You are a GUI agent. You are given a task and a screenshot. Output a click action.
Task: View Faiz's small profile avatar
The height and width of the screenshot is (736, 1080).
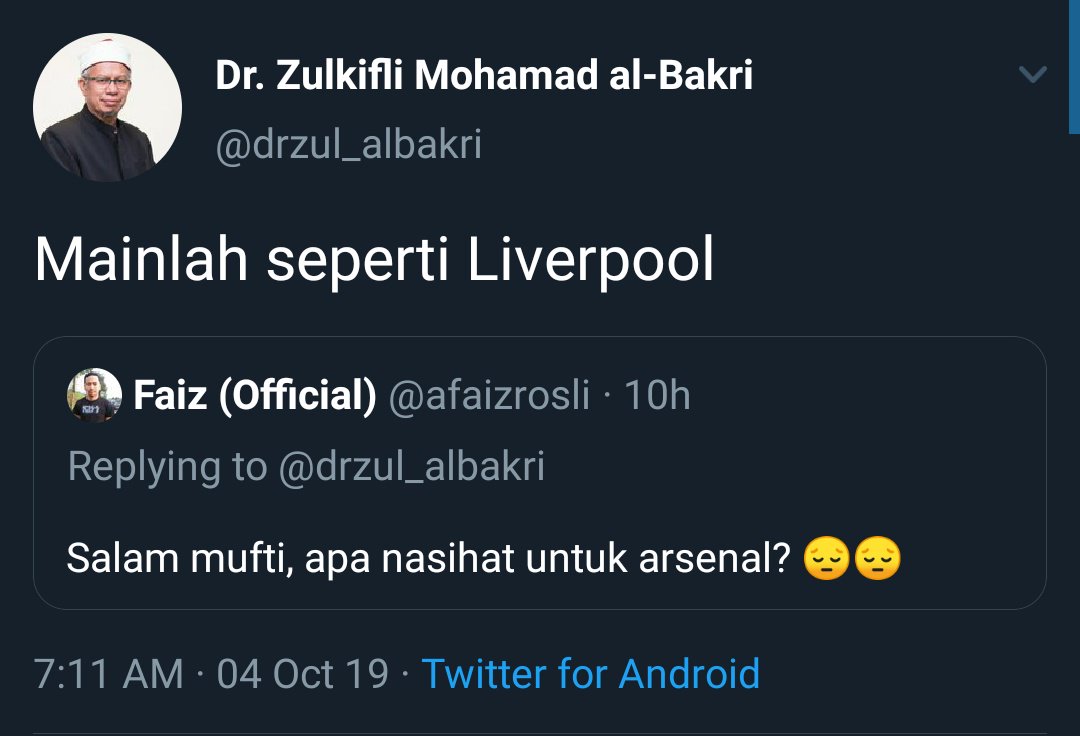click(x=94, y=395)
